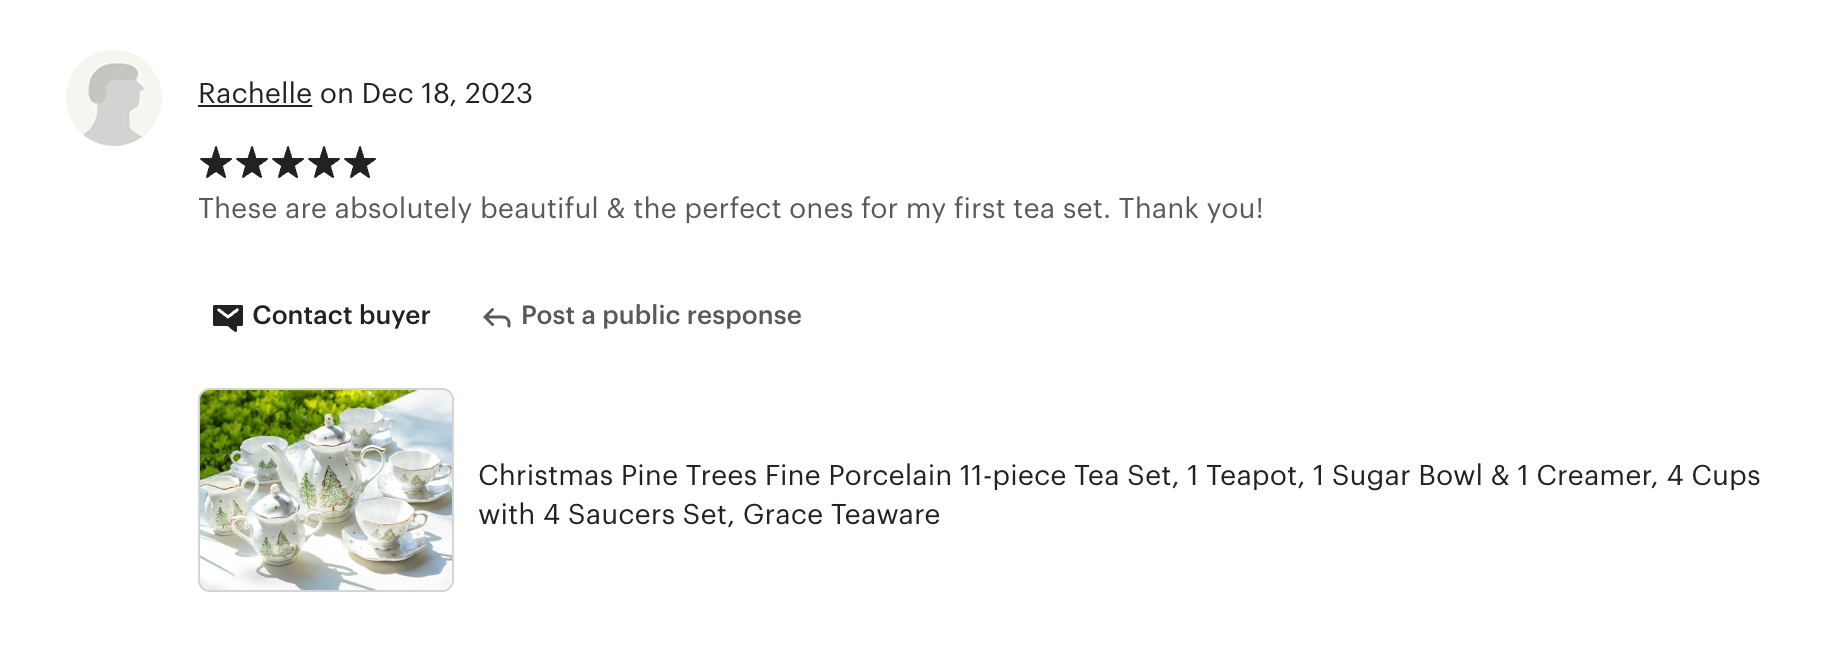Click the third star of the rating

[288, 163]
